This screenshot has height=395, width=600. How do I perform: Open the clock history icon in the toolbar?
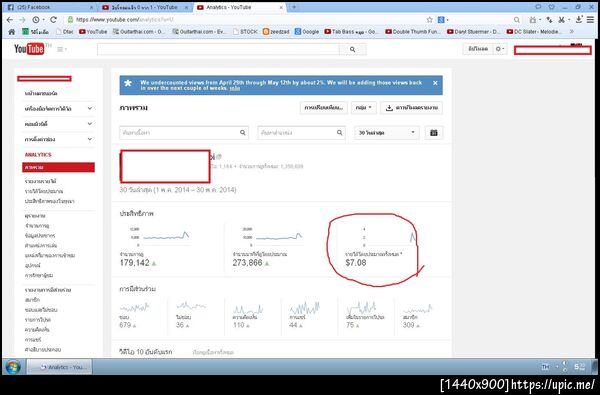(36, 20)
